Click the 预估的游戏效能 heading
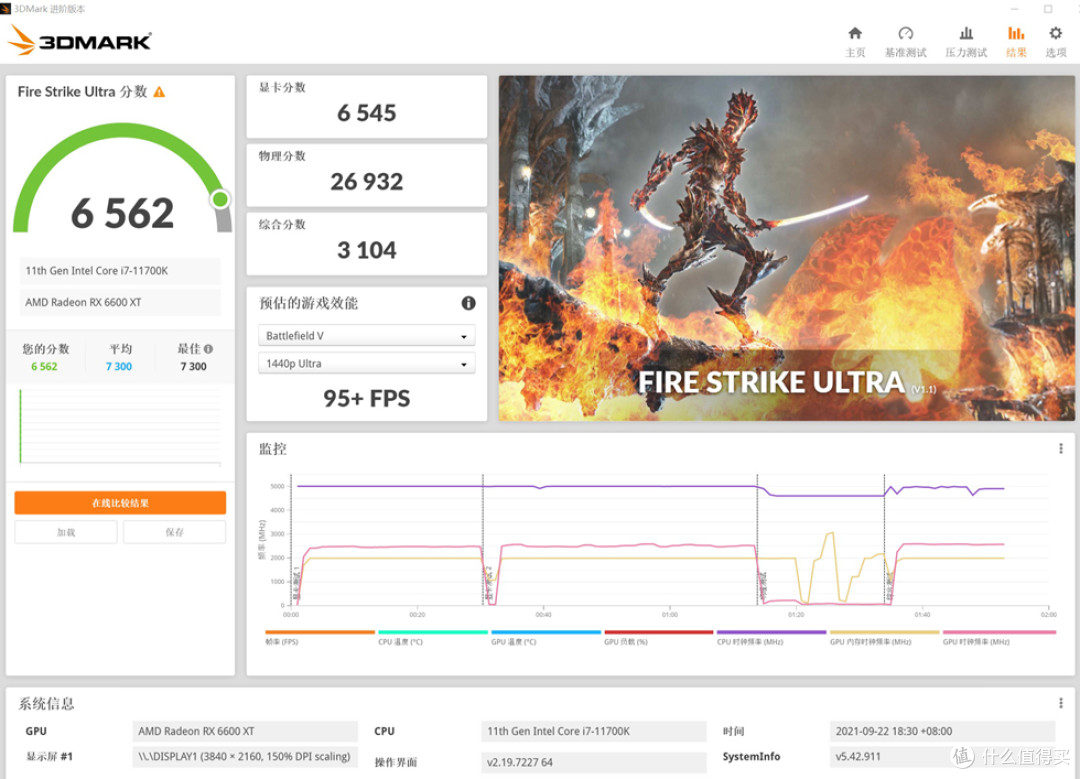1080x779 pixels. coord(308,303)
